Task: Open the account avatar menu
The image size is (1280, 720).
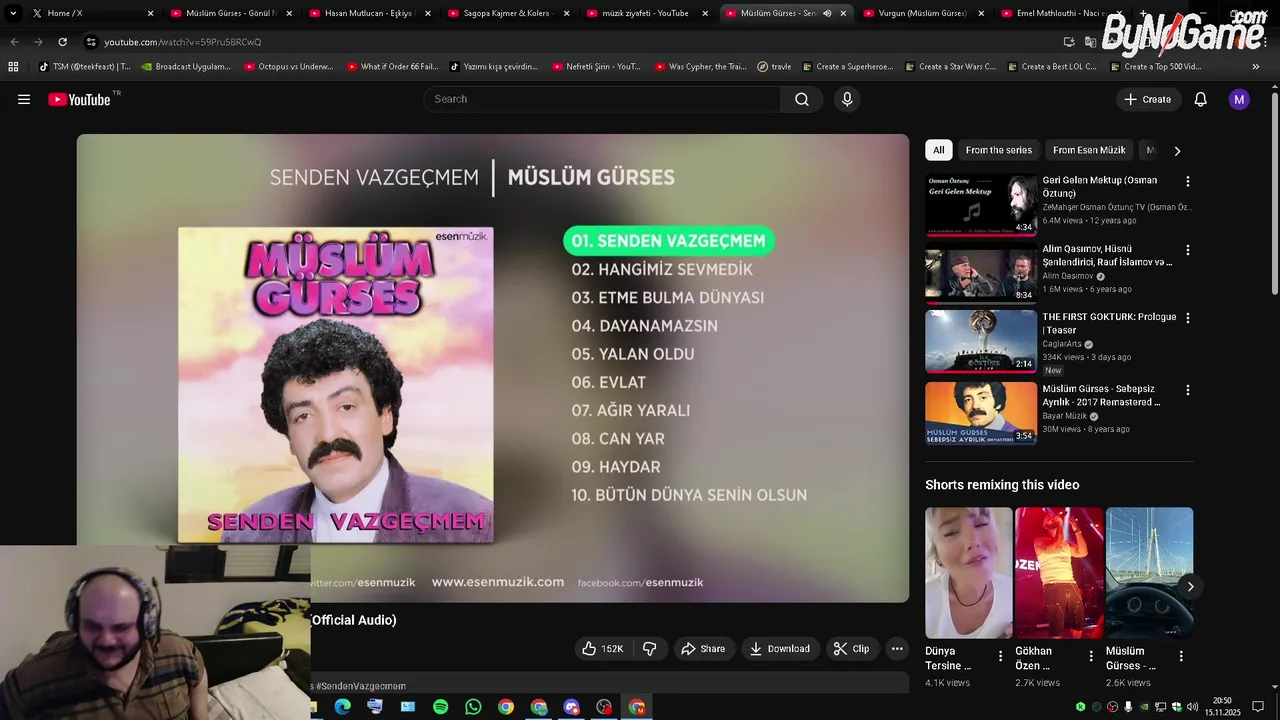Action: [x=1239, y=99]
